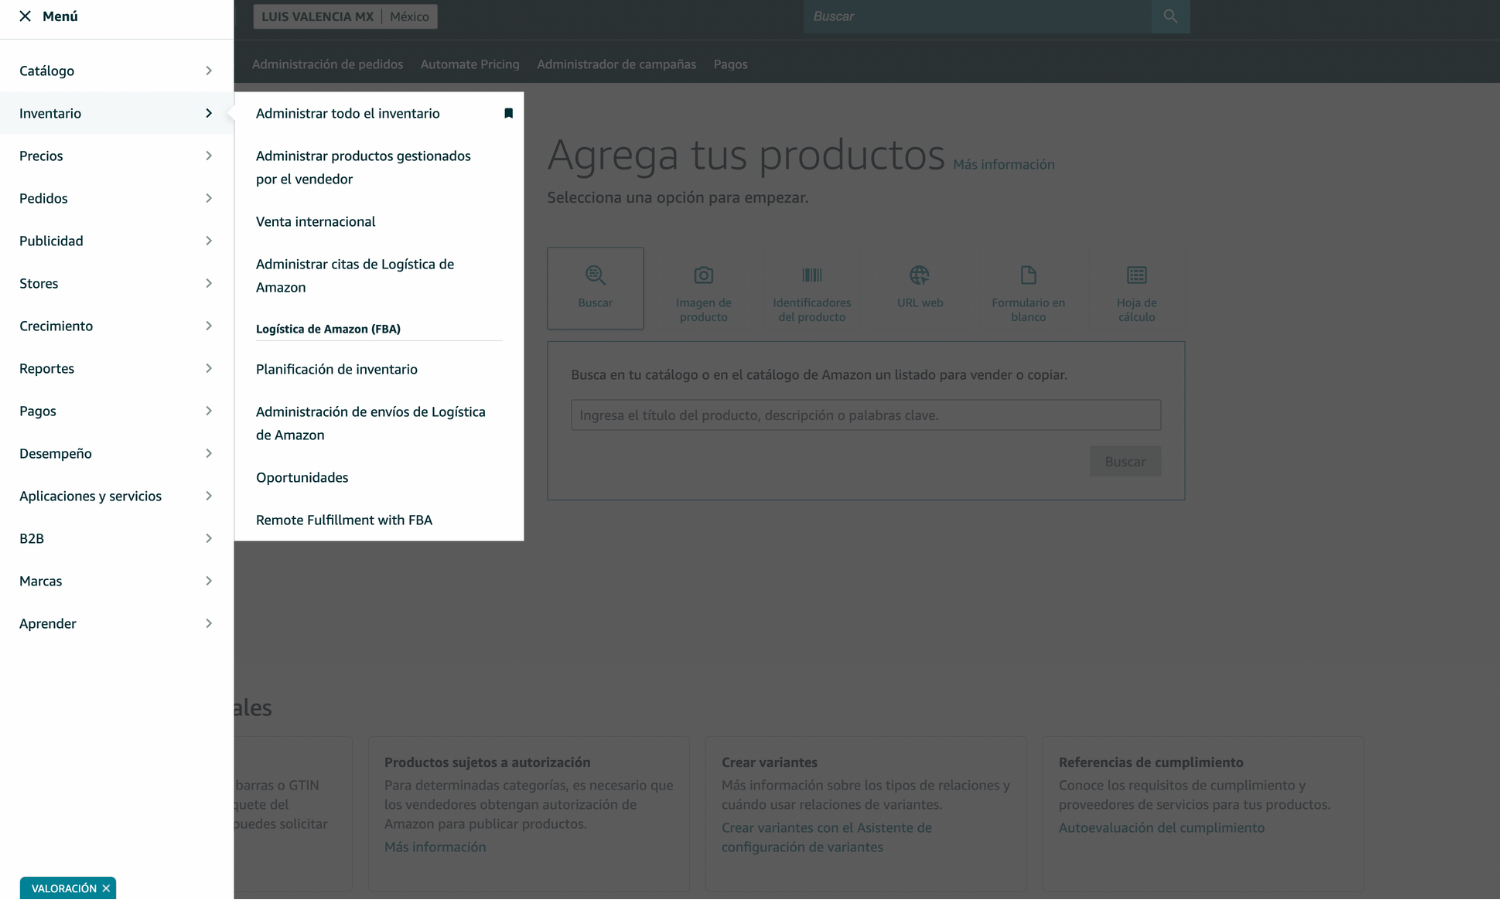Viewport: 1500px width, 900px height.
Task: Select the Hoja de cálculo spreadsheet icon
Action: pyautogui.click(x=1136, y=275)
